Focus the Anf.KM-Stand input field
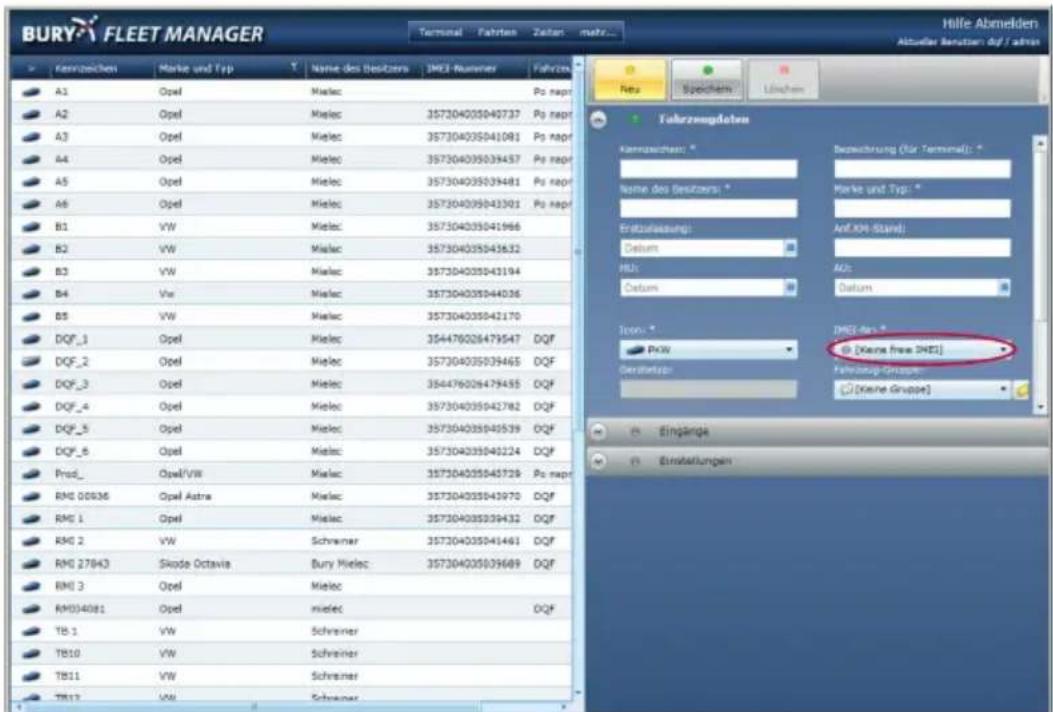The image size is (1053, 712). [x=922, y=249]
